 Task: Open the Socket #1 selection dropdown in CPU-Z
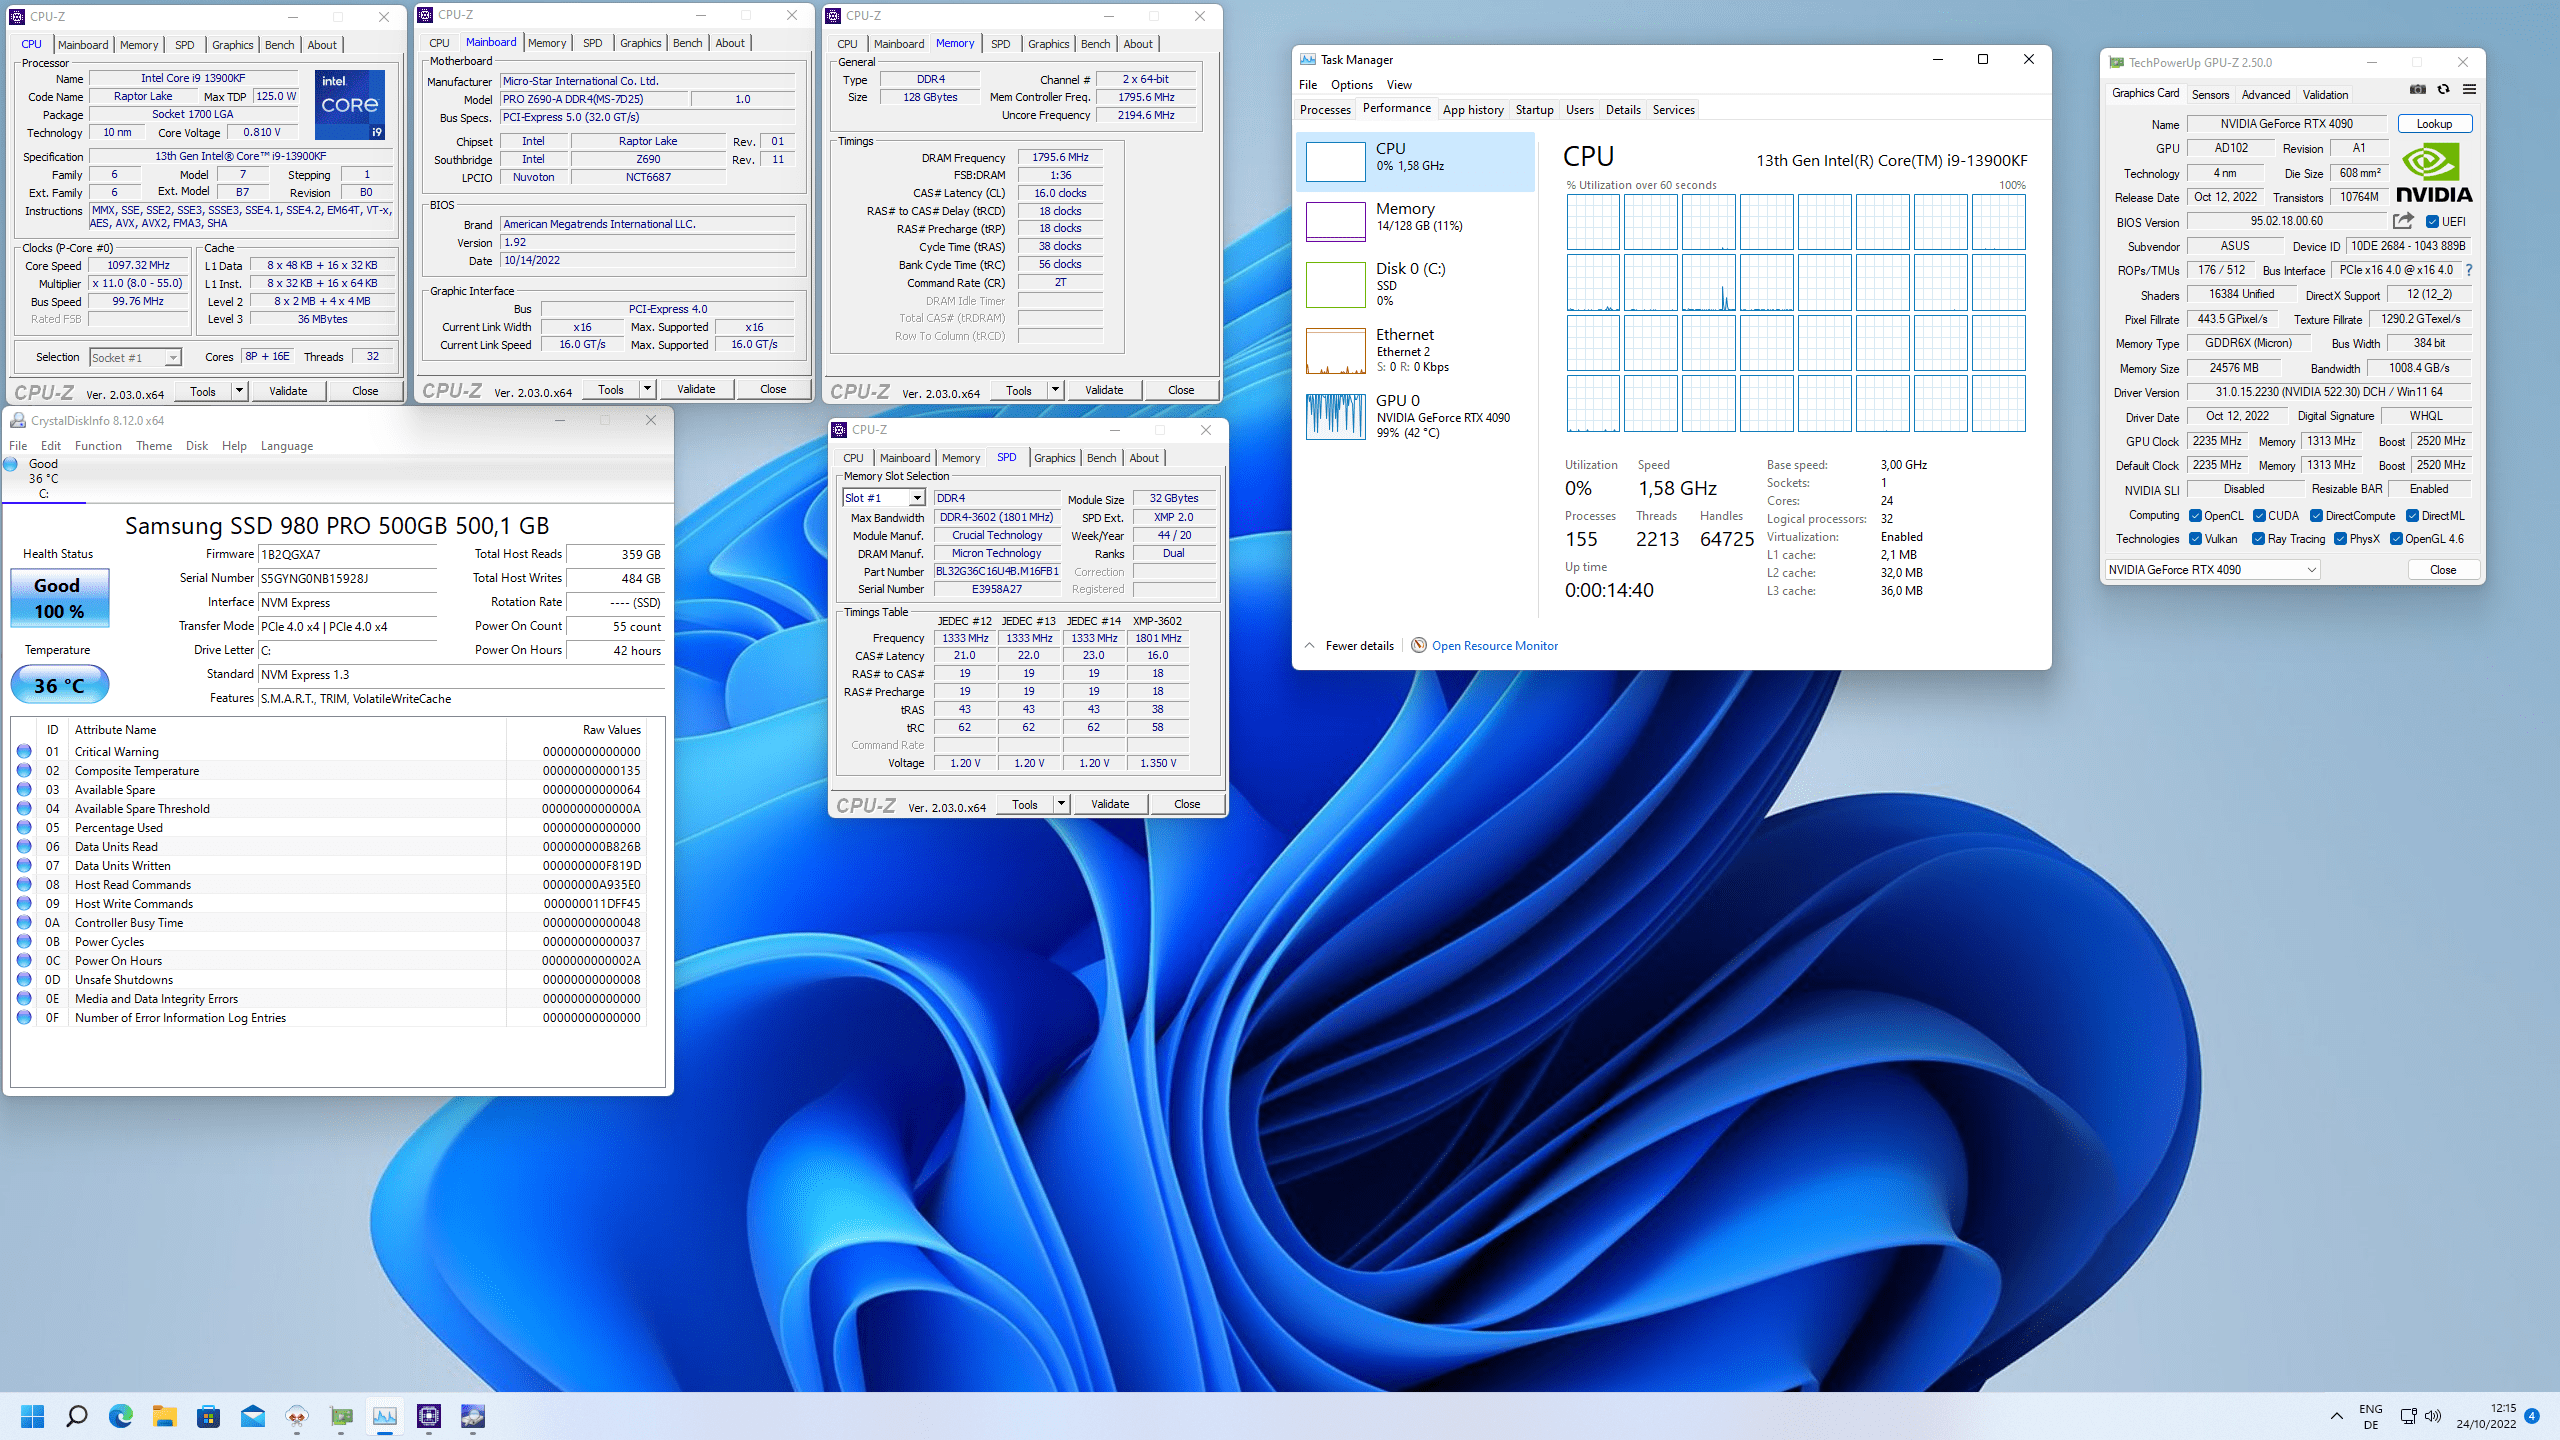(x=135, y=357)
